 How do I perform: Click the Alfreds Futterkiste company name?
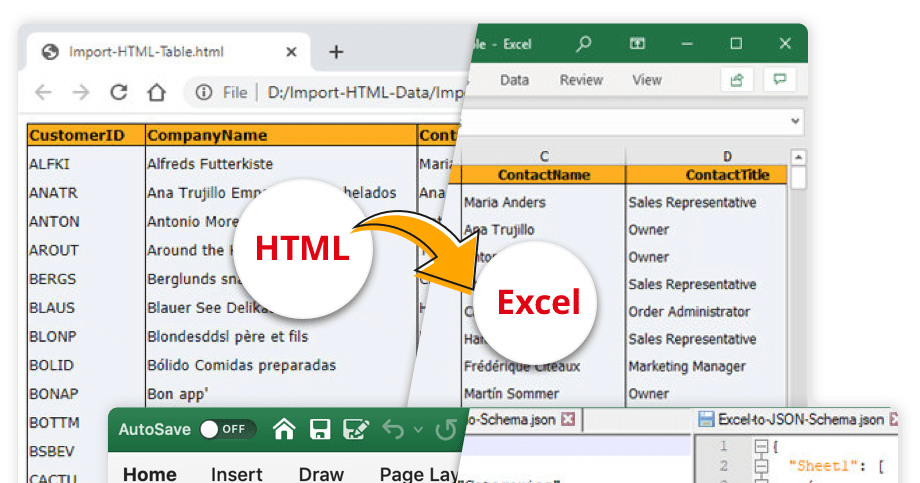(x=210, y=164)
